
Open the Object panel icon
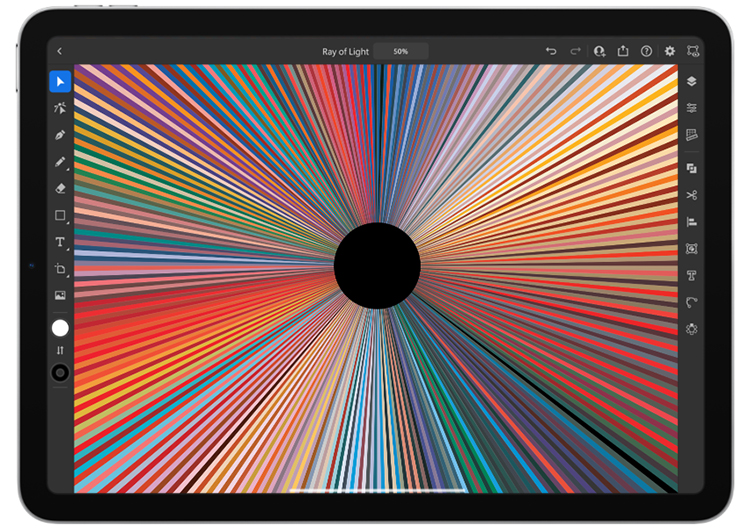692,249
